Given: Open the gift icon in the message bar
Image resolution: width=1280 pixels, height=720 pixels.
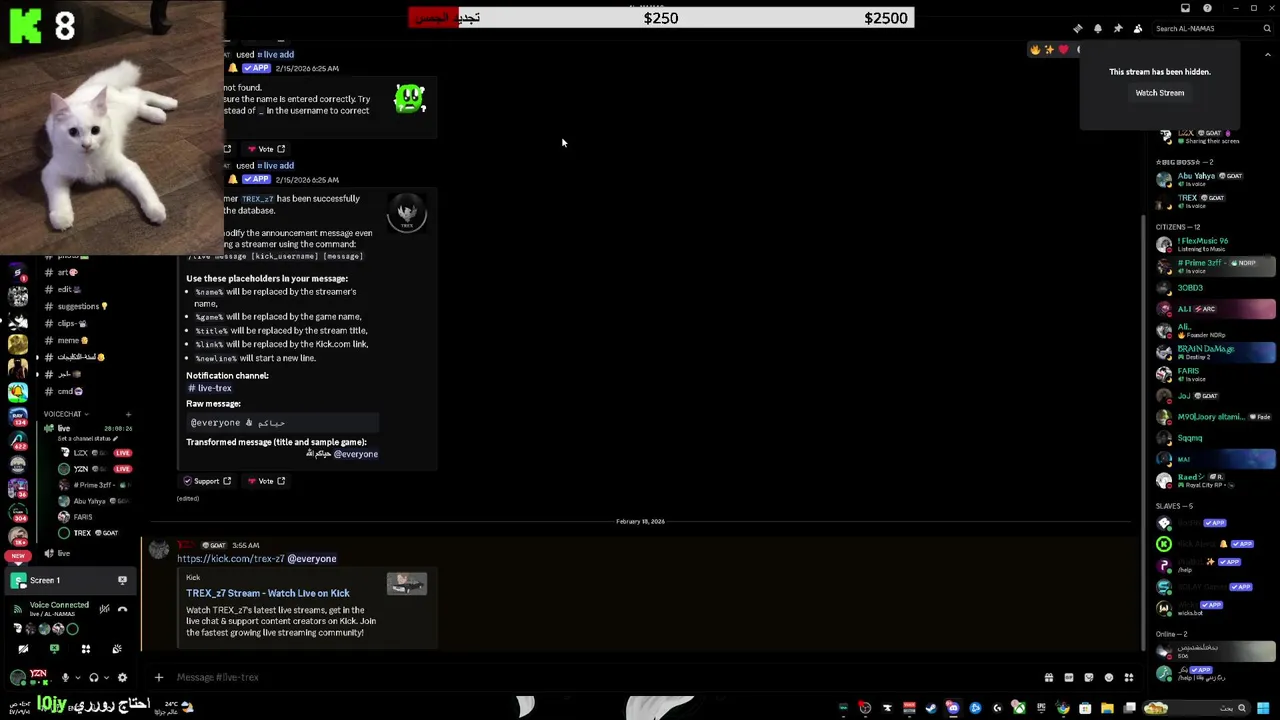Looking at the screenshot, I should click(1048, 677).
